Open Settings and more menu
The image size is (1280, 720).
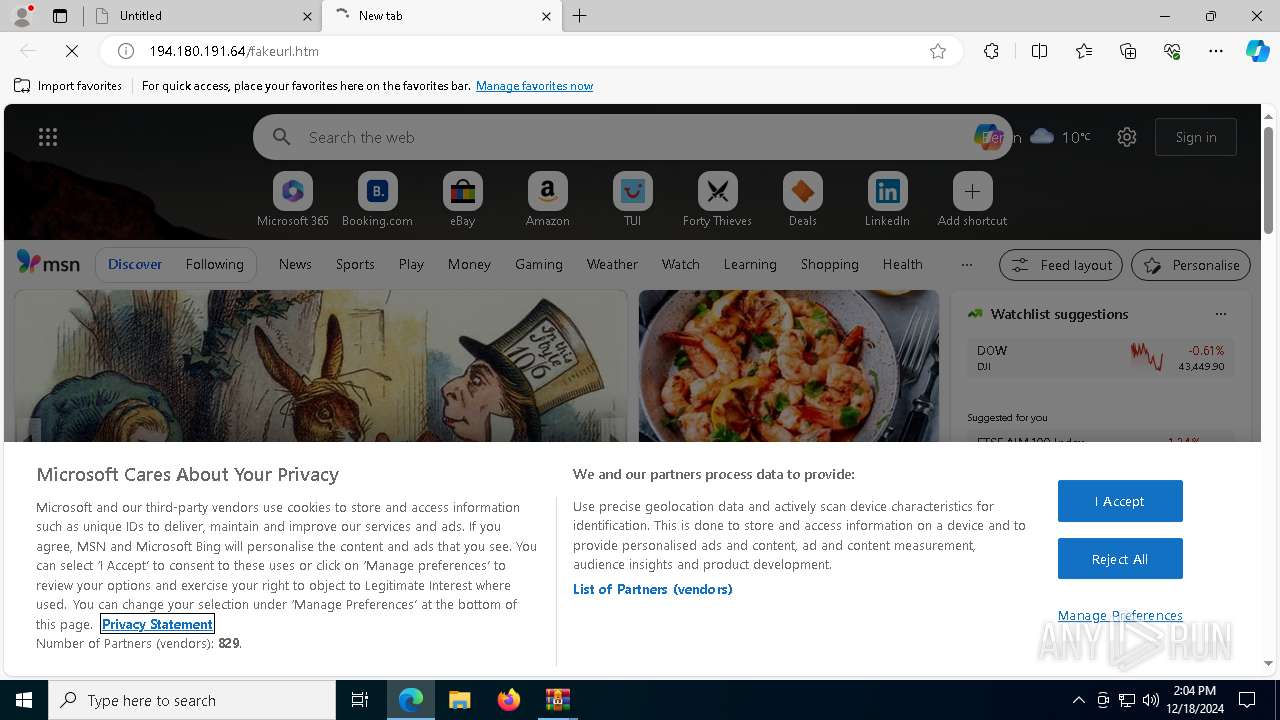click(x=1216, y=51)
